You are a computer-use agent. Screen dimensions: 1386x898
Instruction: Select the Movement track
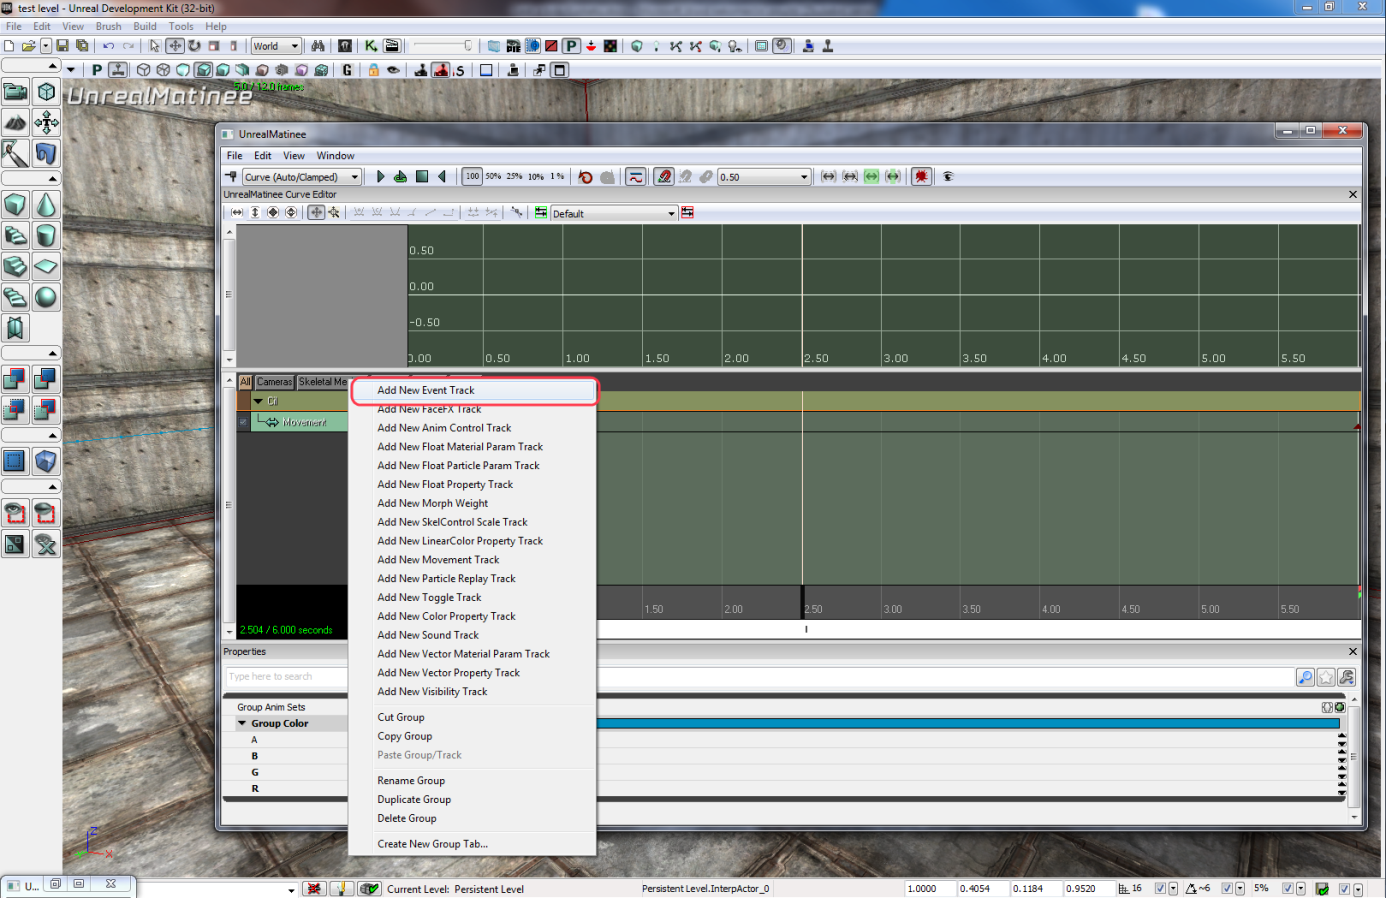pyautogui.click(x=299, y=423)
